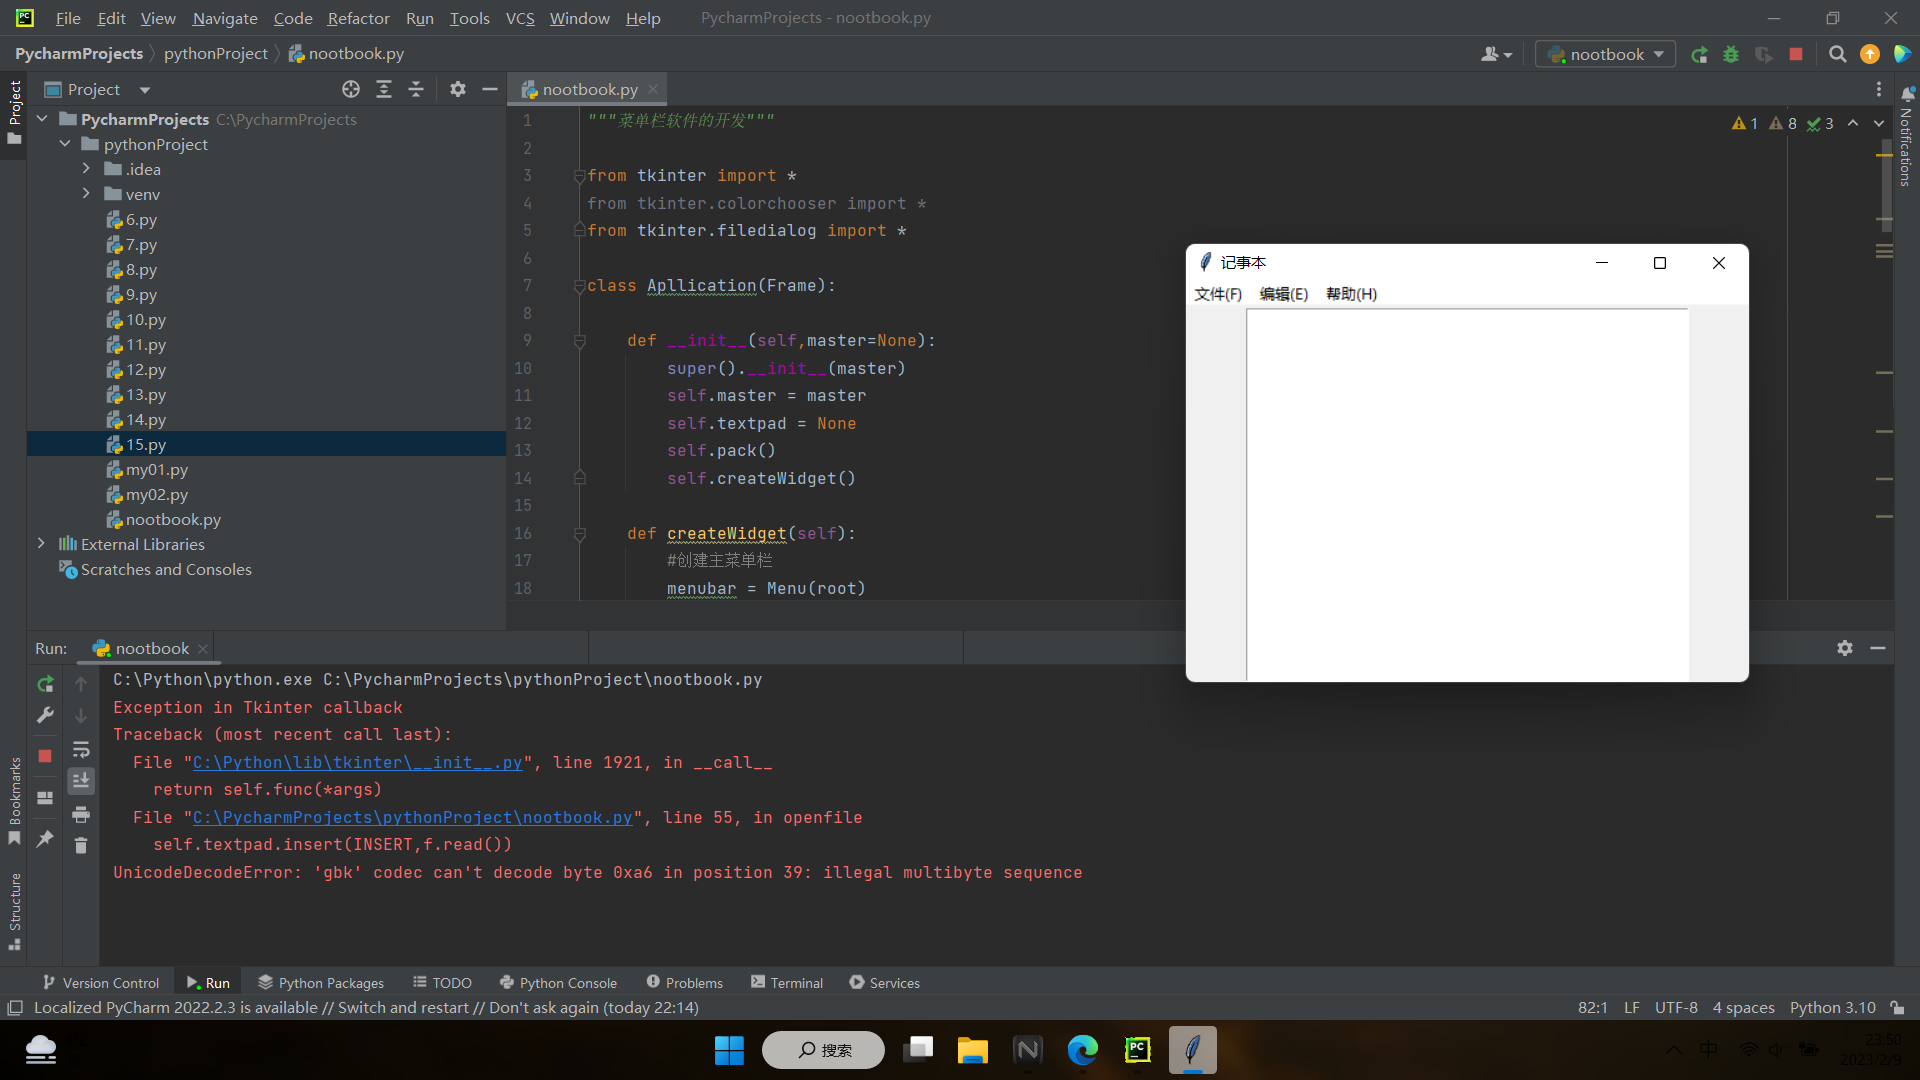Click the Rerun nootbook icon in Run panel
The width and height of the screenshot is (1920, 1080).
tap(45, 684)
